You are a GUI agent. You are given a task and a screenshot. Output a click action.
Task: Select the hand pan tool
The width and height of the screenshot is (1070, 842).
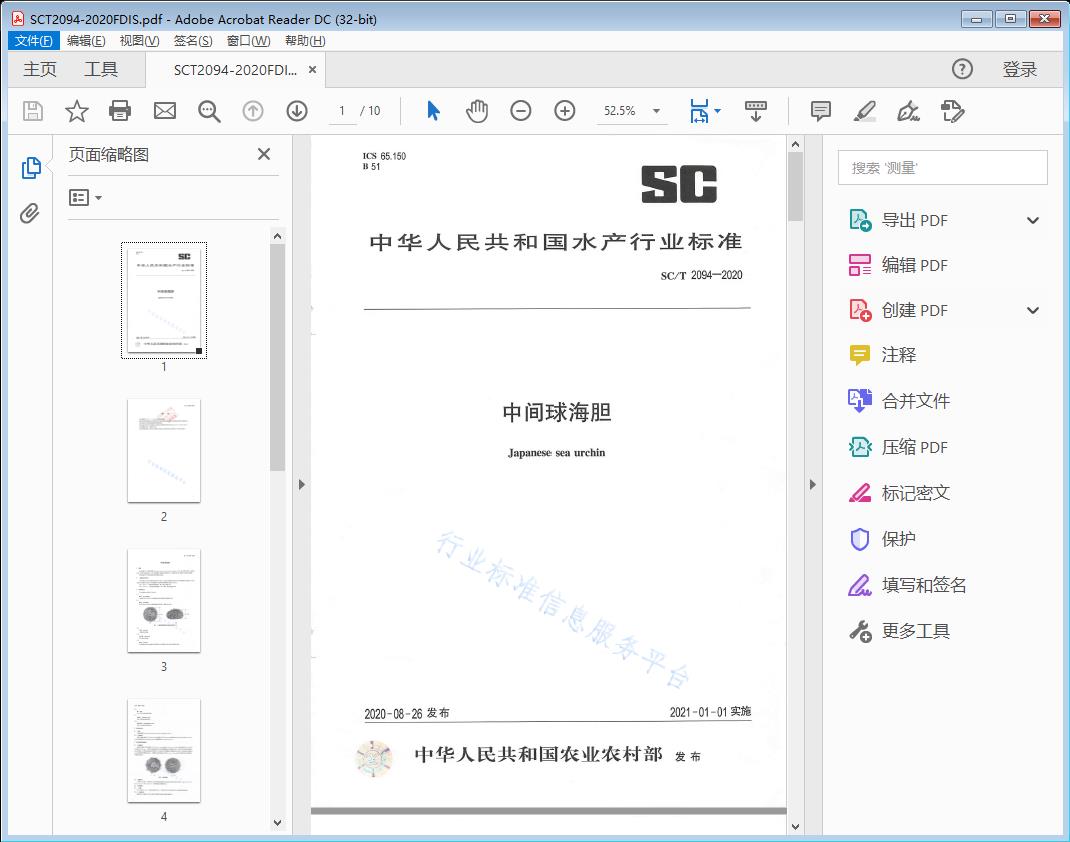pos(477,111)
